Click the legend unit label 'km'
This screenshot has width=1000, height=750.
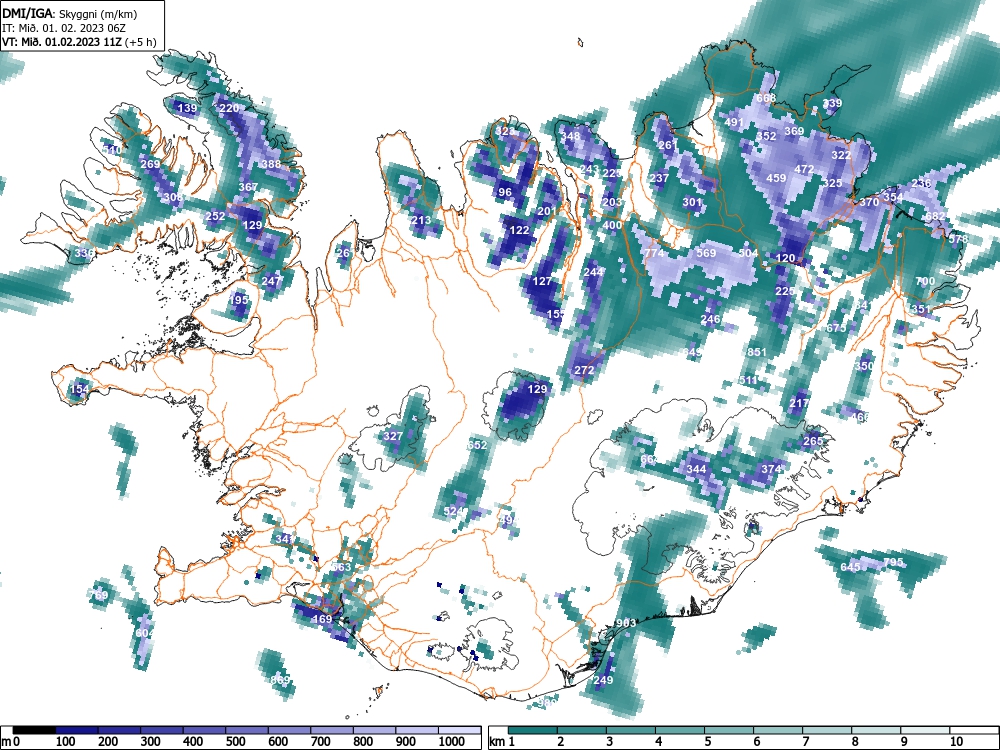(497, 742)
